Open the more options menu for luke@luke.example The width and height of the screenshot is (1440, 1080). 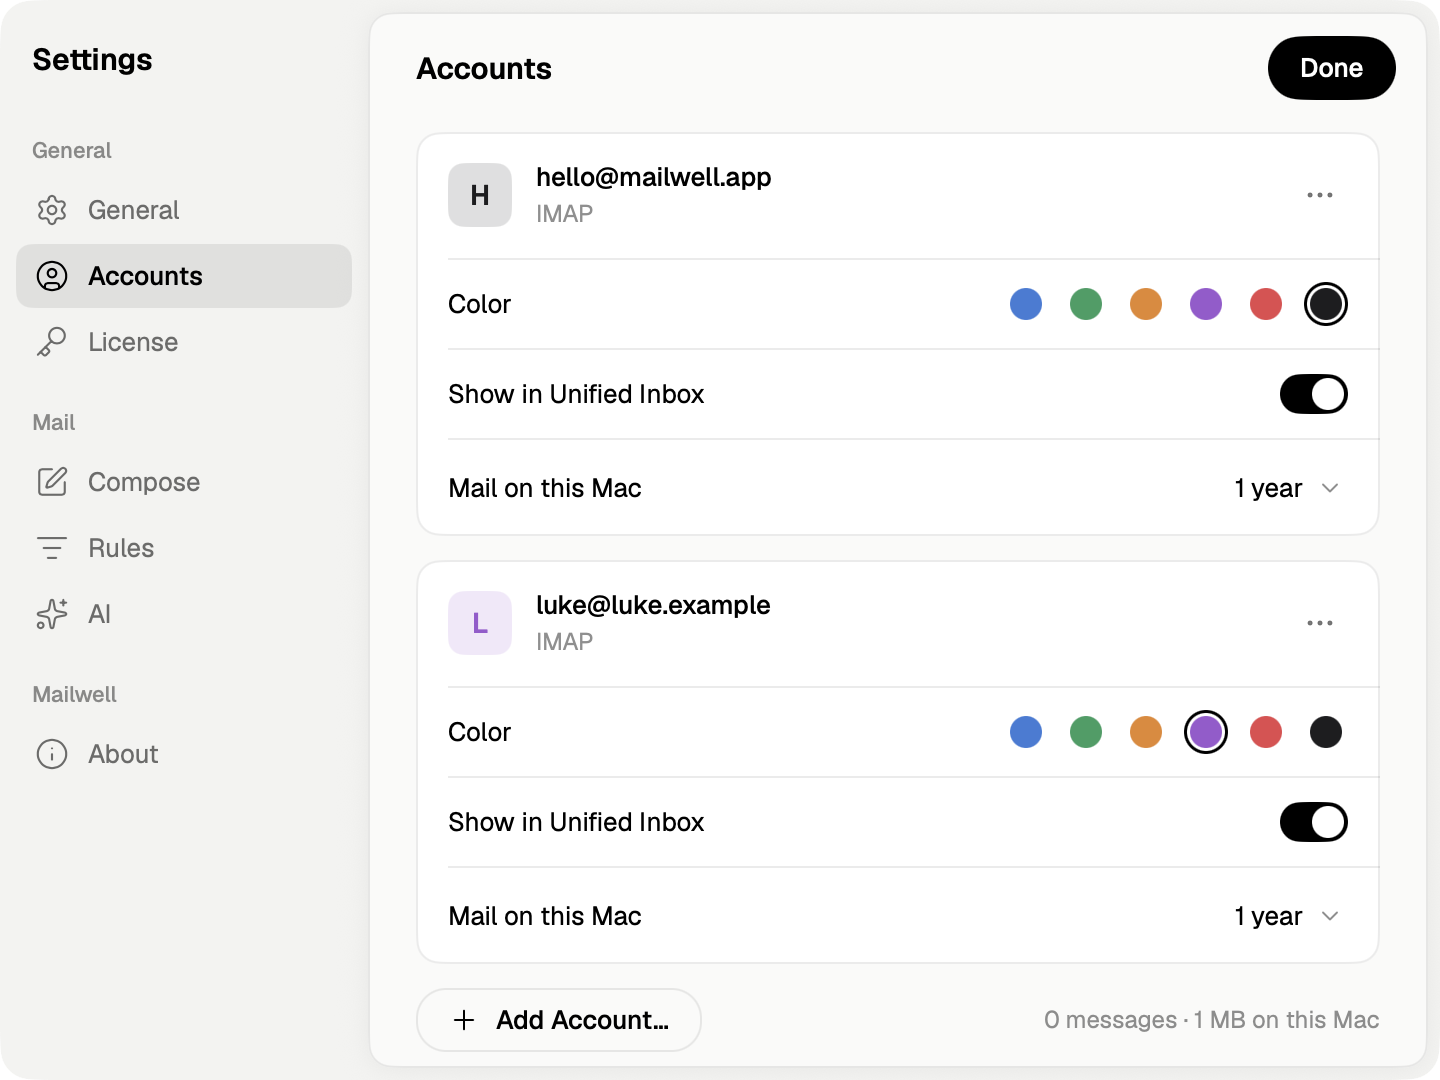click(x=1320, y=623)
